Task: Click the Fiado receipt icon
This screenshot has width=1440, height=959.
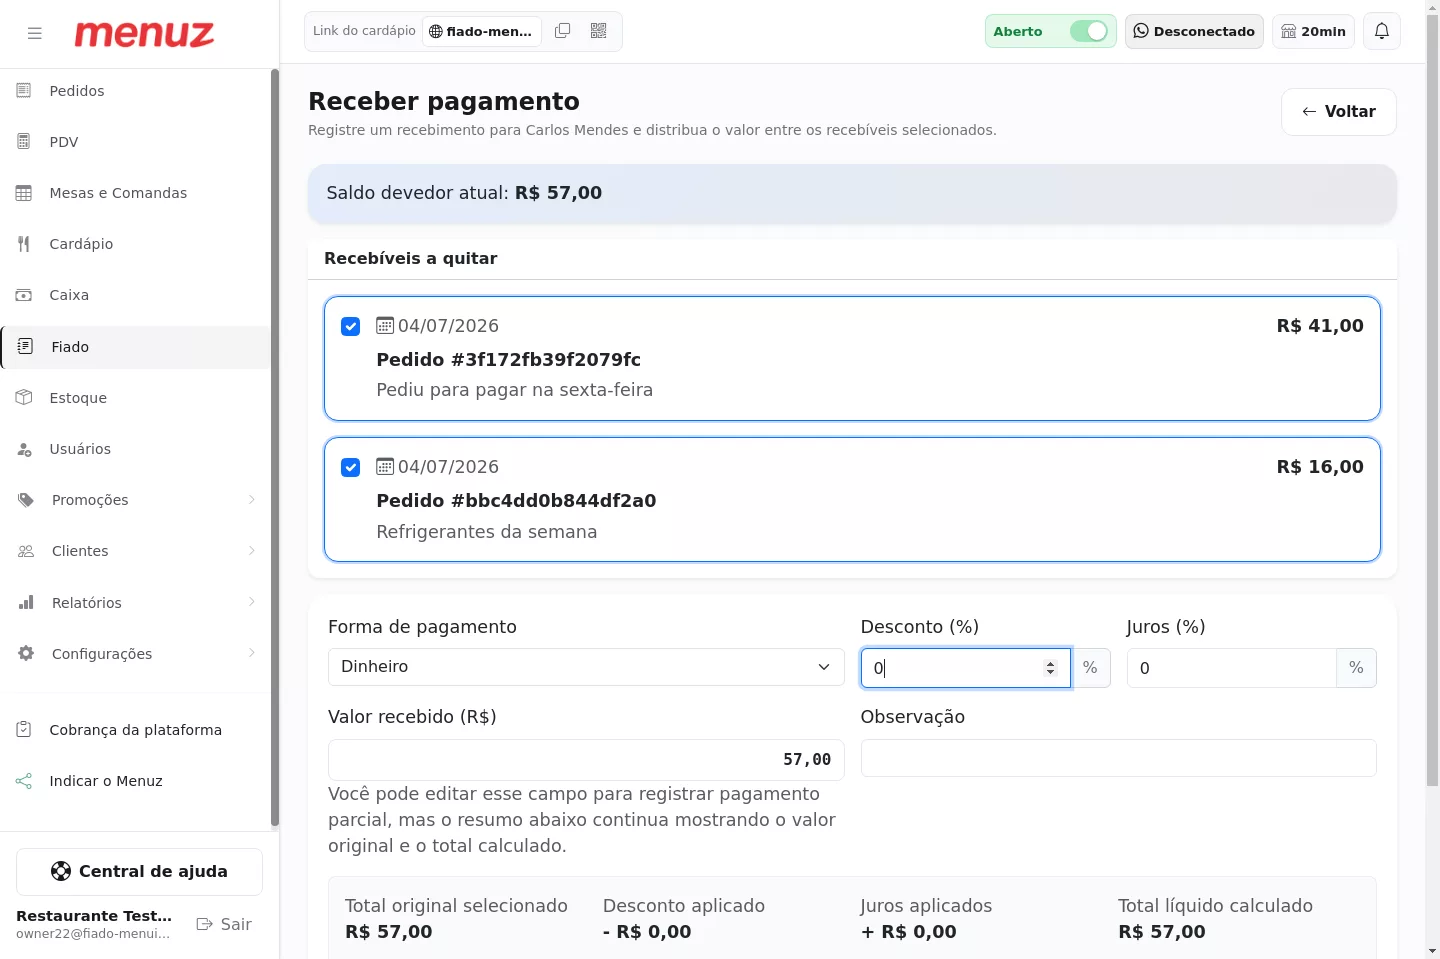Action: pos(26,346)
